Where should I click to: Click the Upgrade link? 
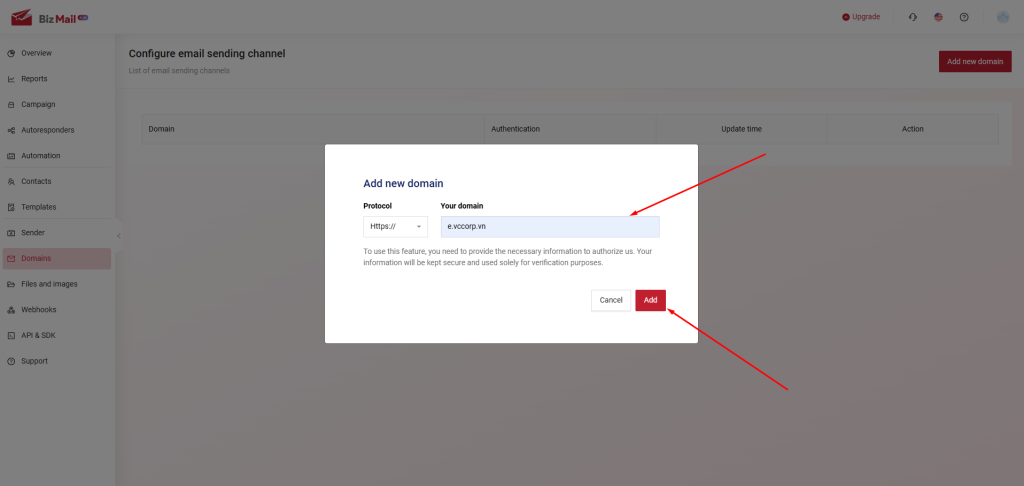pyautogui.click(x=861, y=17)
